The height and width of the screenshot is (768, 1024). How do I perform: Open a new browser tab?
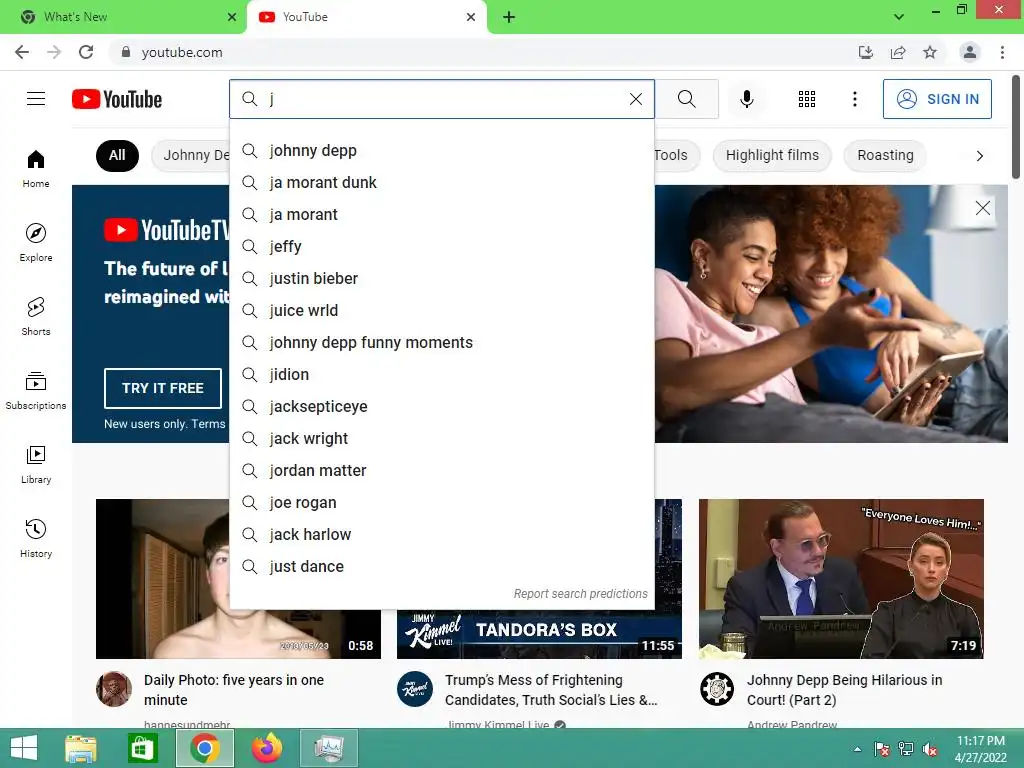509,17
